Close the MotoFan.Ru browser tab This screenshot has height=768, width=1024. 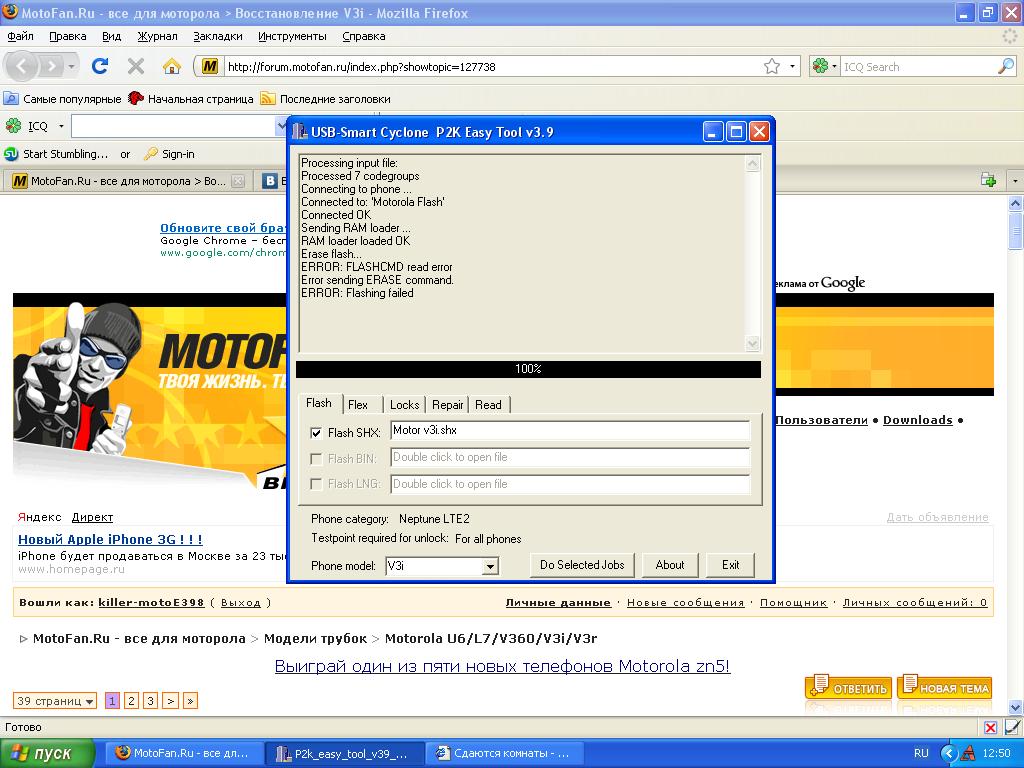(238, 181)
